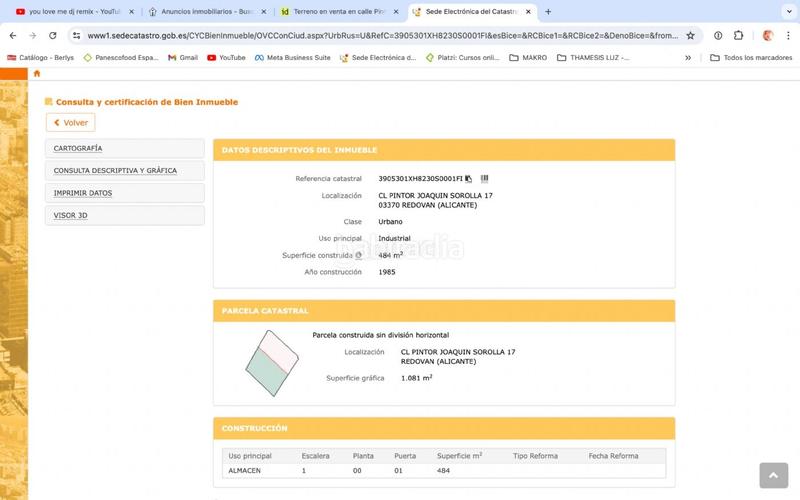Open the YouTube bookmark

click(226, 58)
